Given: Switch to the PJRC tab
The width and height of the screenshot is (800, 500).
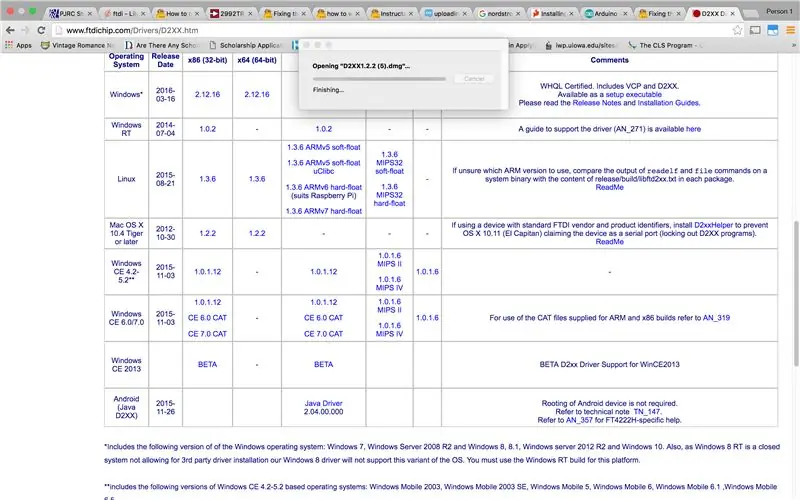Looking at the screenshot, I should 70,14.
